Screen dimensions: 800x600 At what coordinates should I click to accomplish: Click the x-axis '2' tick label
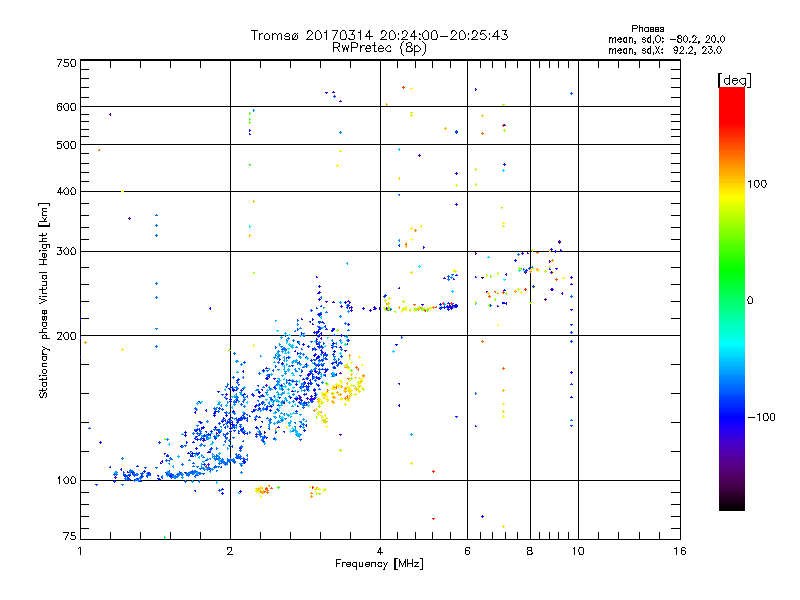[x=230, y=551]
